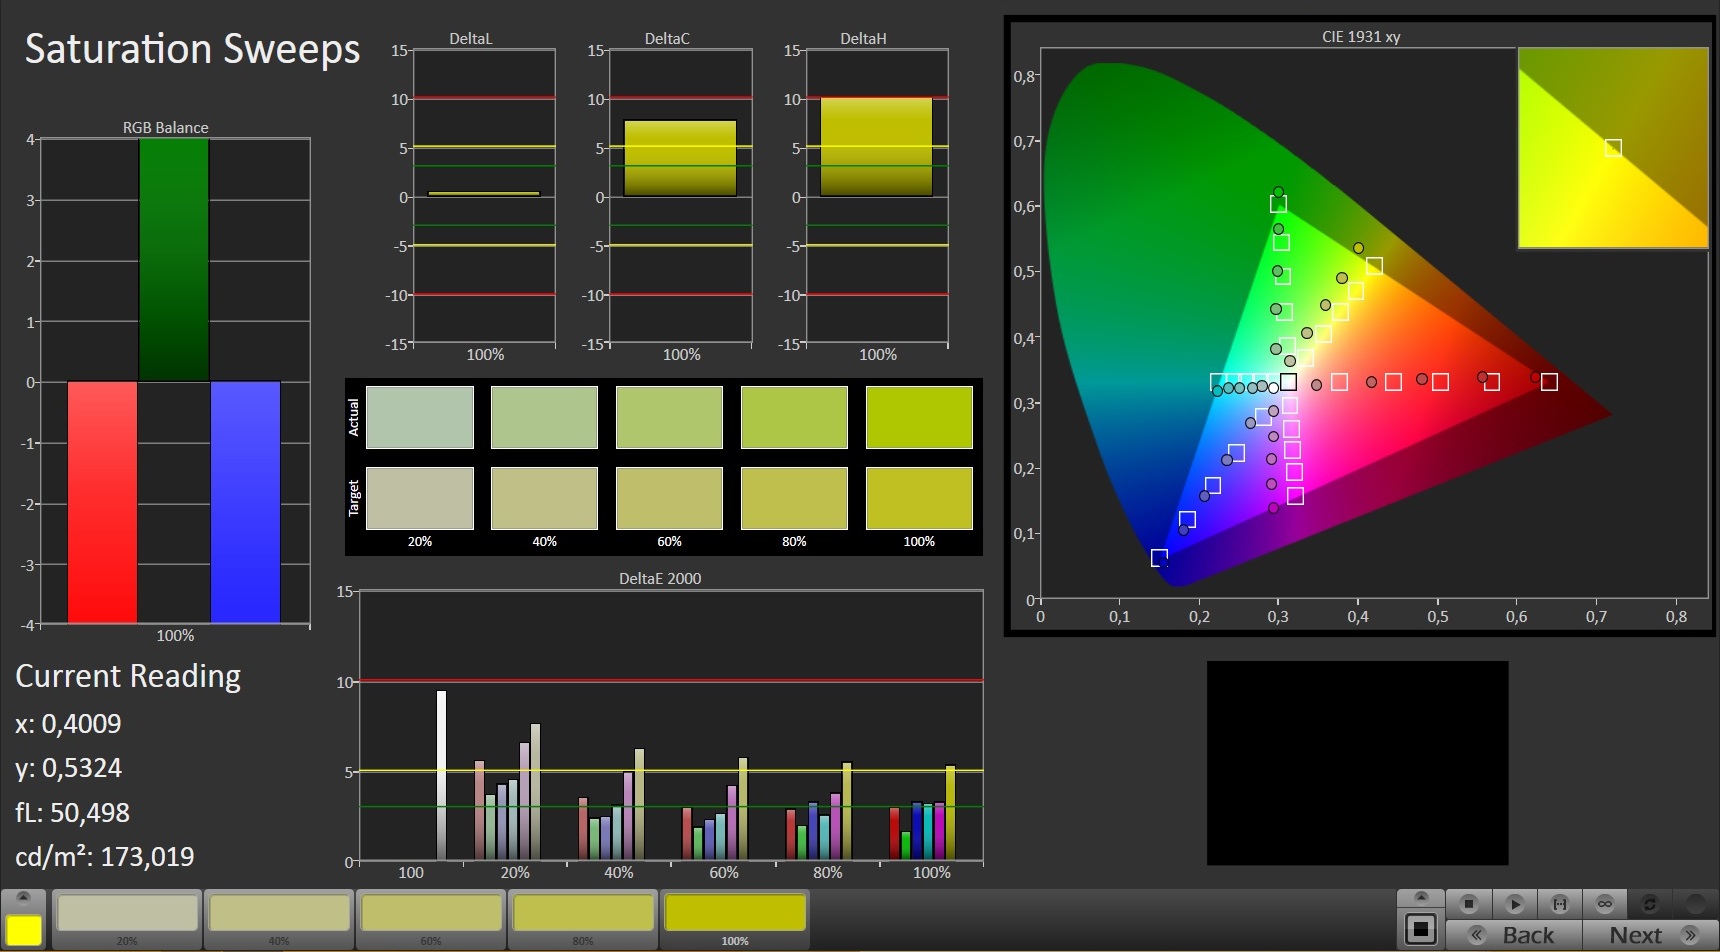Advance with the Next button
The height and width of the screenshot is (952, 1720).
pos(1651,935)
